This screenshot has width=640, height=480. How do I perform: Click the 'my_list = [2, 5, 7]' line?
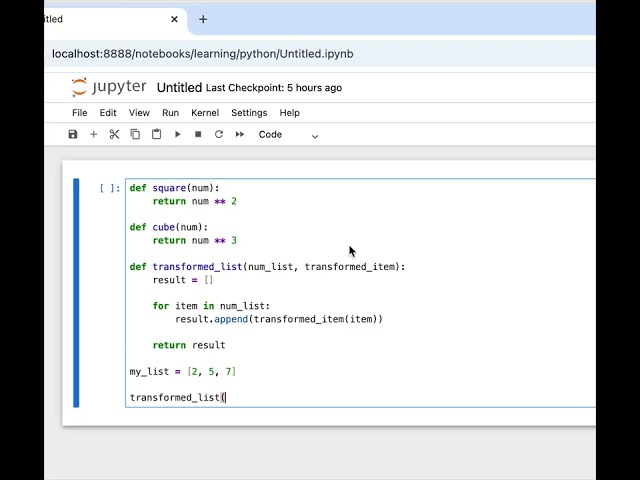[183, 371]
